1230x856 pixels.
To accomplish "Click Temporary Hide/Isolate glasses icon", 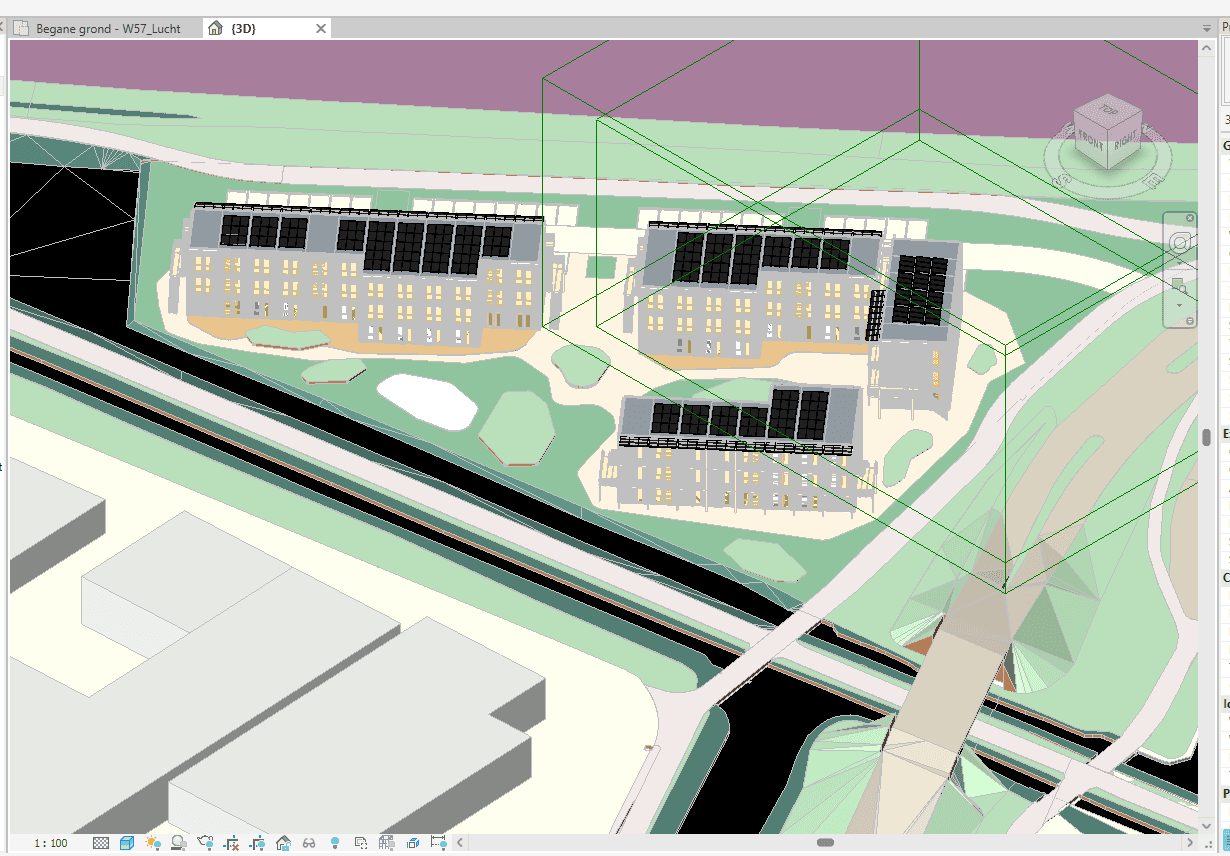I will click(x=309, y=843).
